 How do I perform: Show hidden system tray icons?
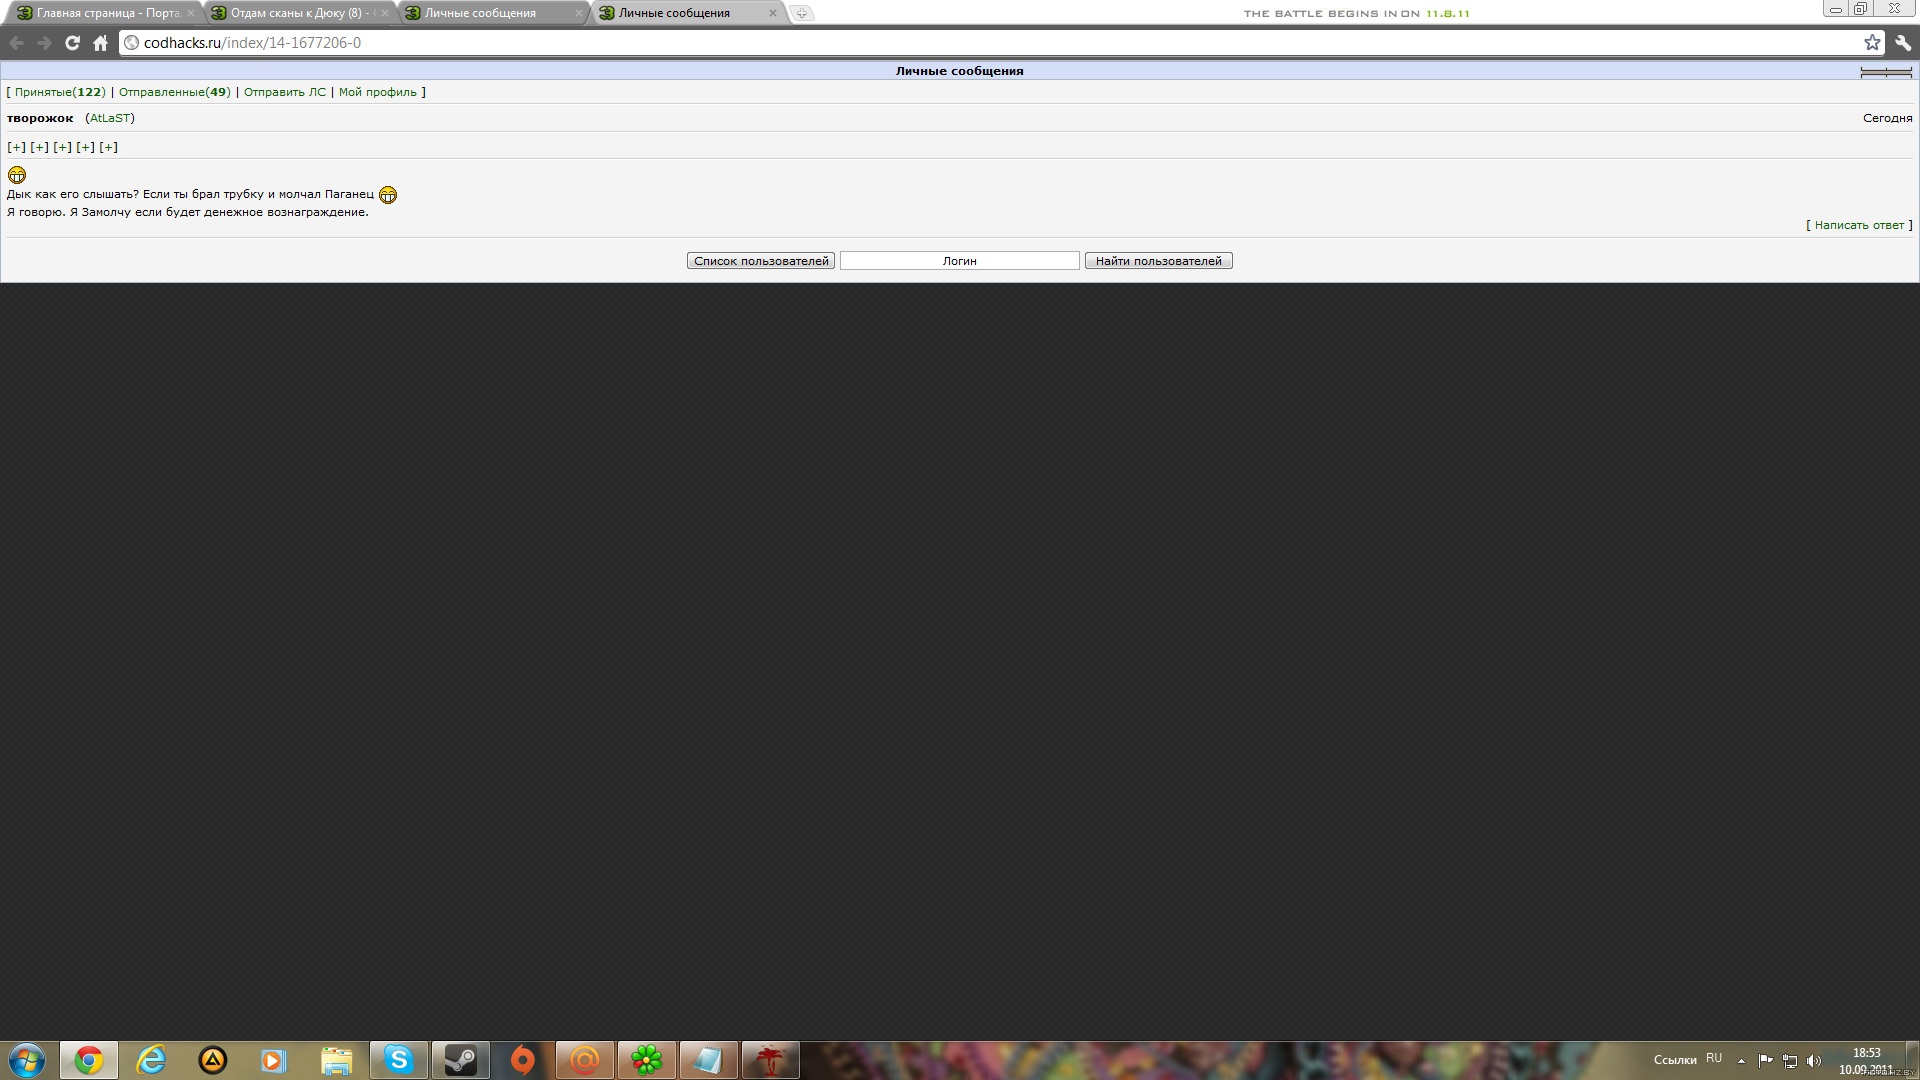coord(1741,1060)
